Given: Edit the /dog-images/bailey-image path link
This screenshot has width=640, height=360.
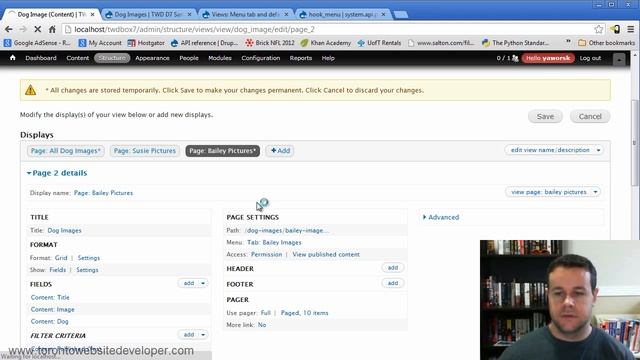Looking at the screenshot, I should (287, 230).
